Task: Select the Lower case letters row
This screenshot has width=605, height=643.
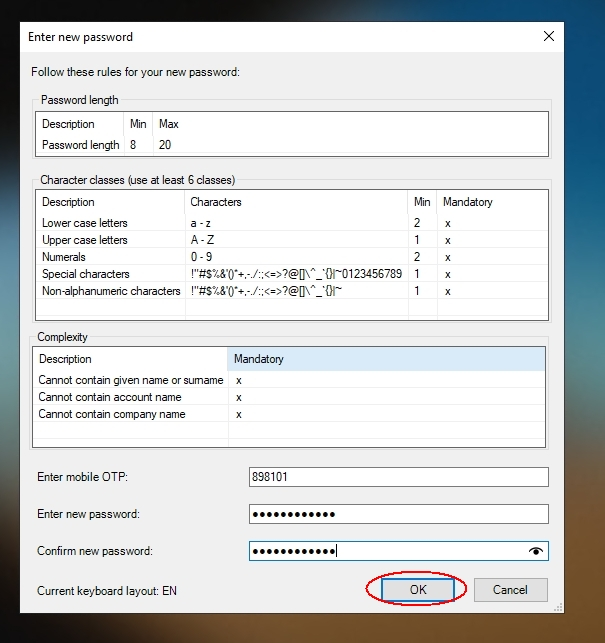Action: [85, 223]
